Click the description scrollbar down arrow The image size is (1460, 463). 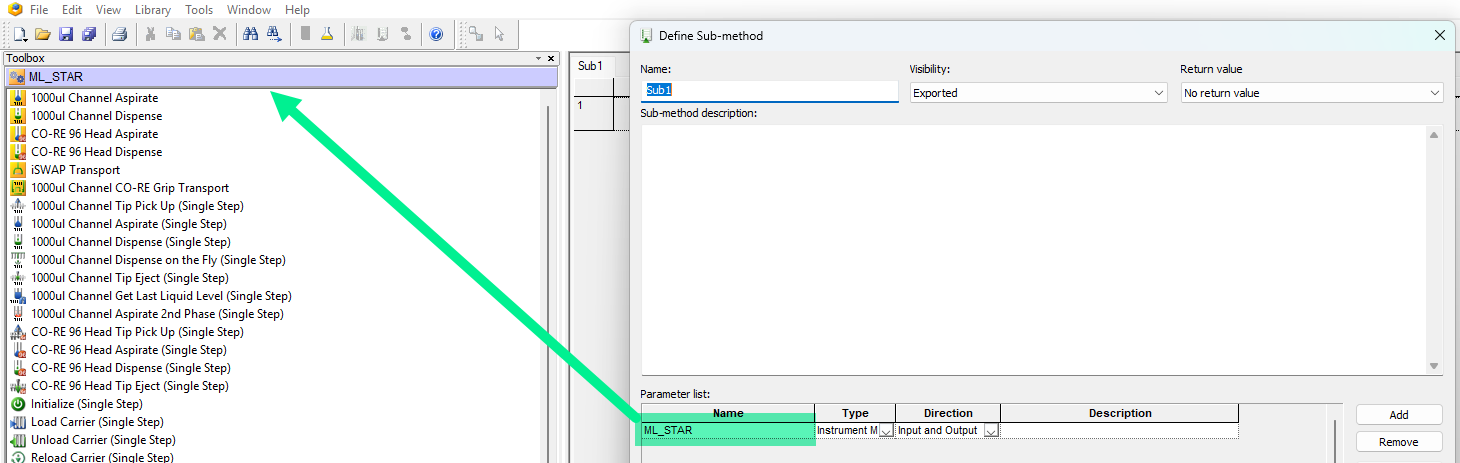pyautogui.click(x=1434, y=366)
